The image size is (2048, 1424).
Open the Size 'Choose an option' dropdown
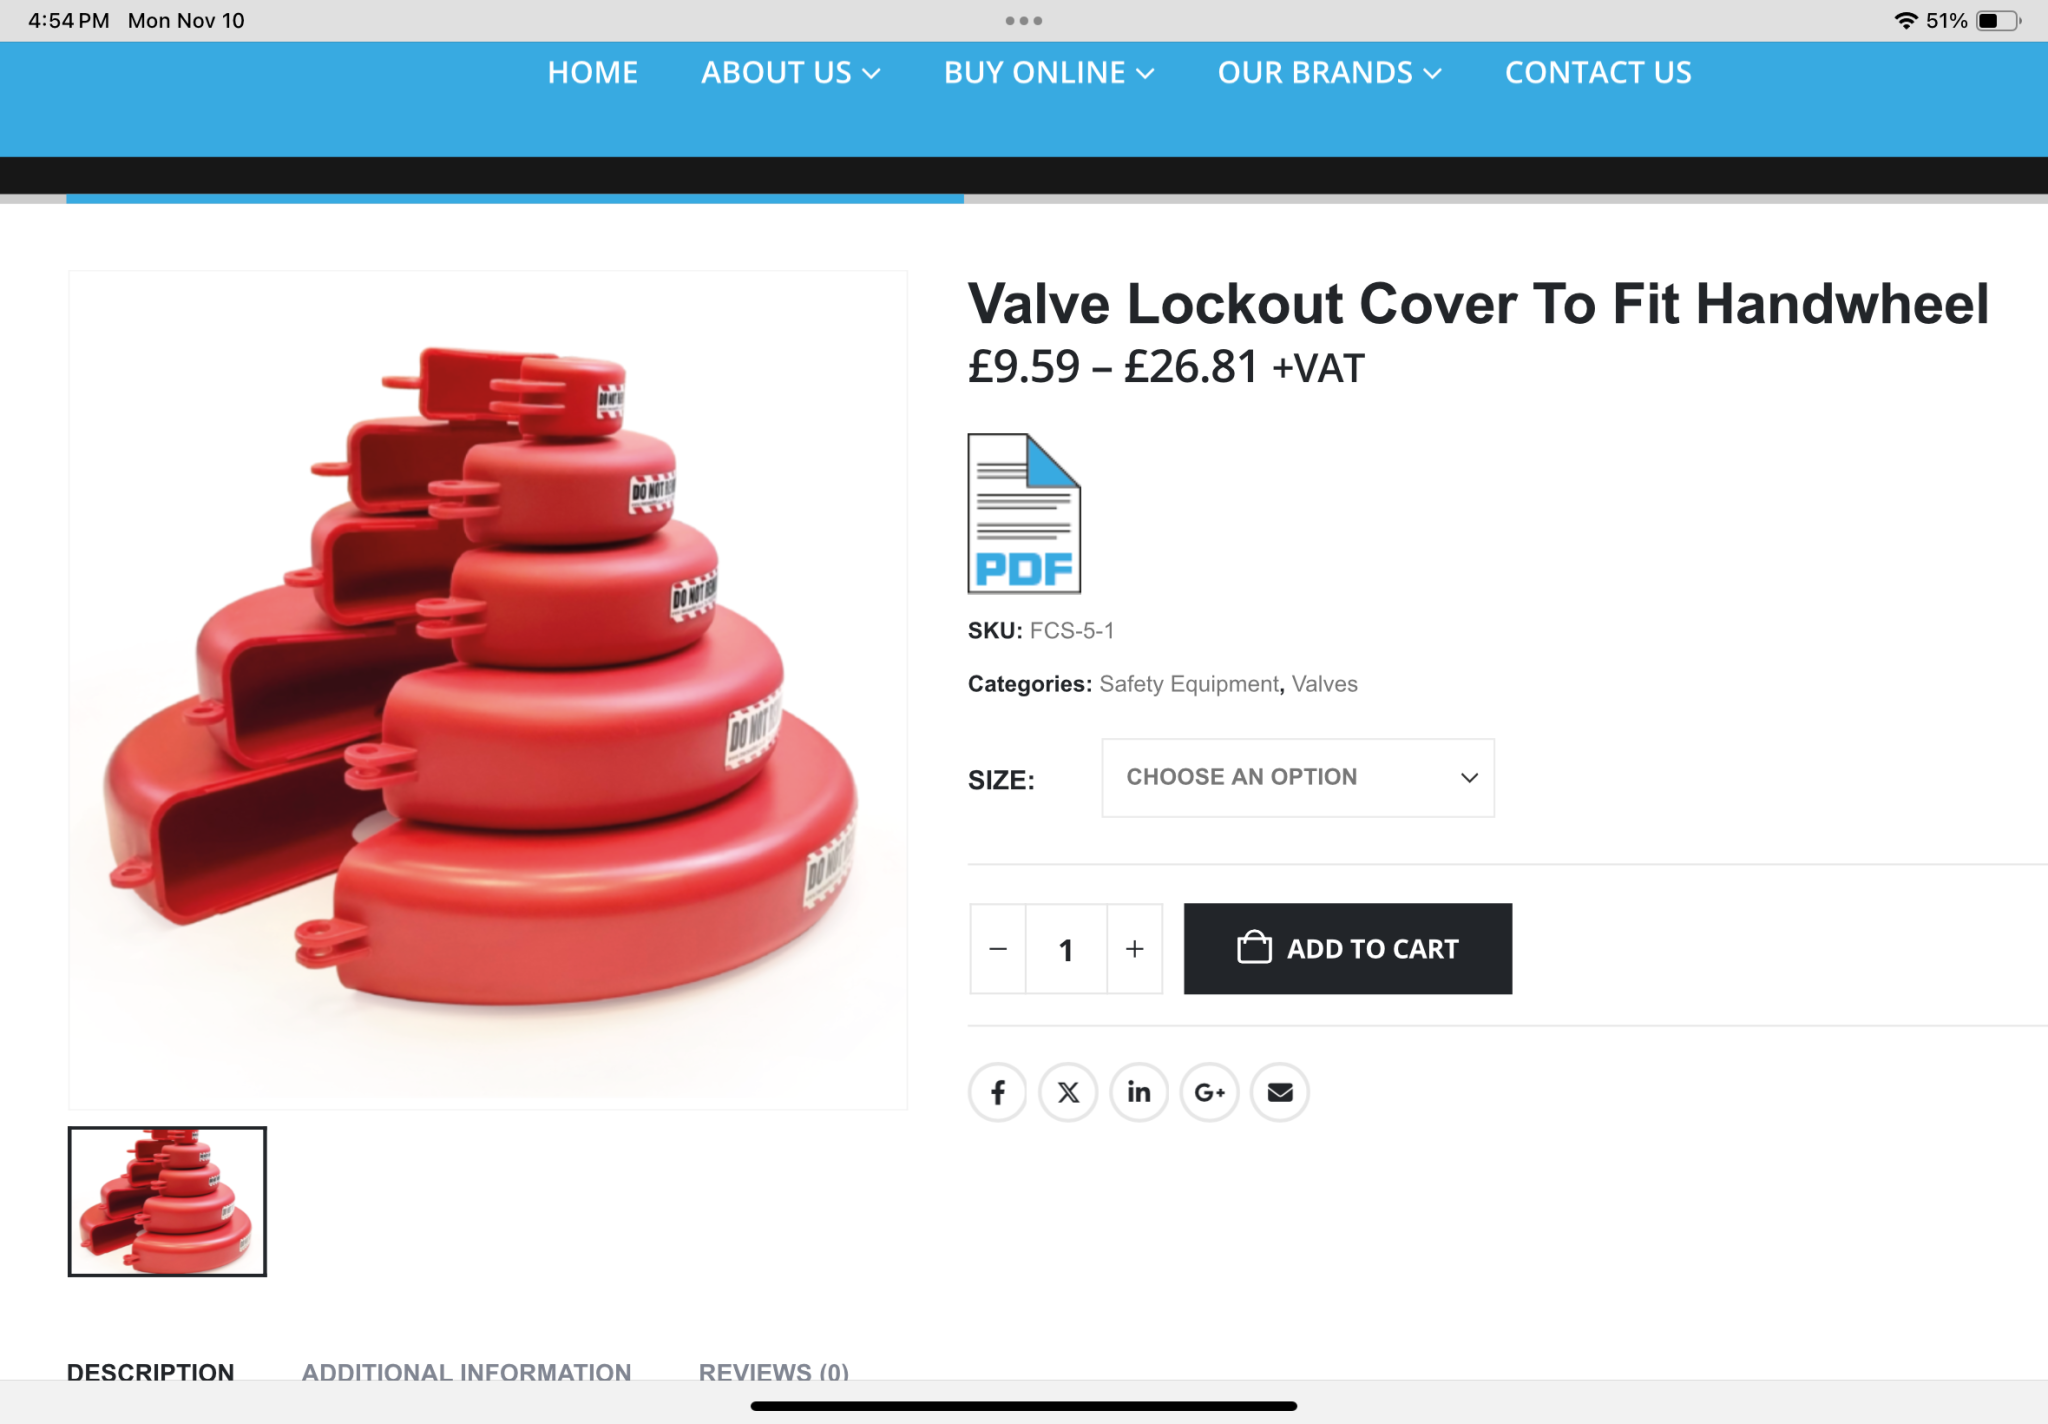(1298, 778)
